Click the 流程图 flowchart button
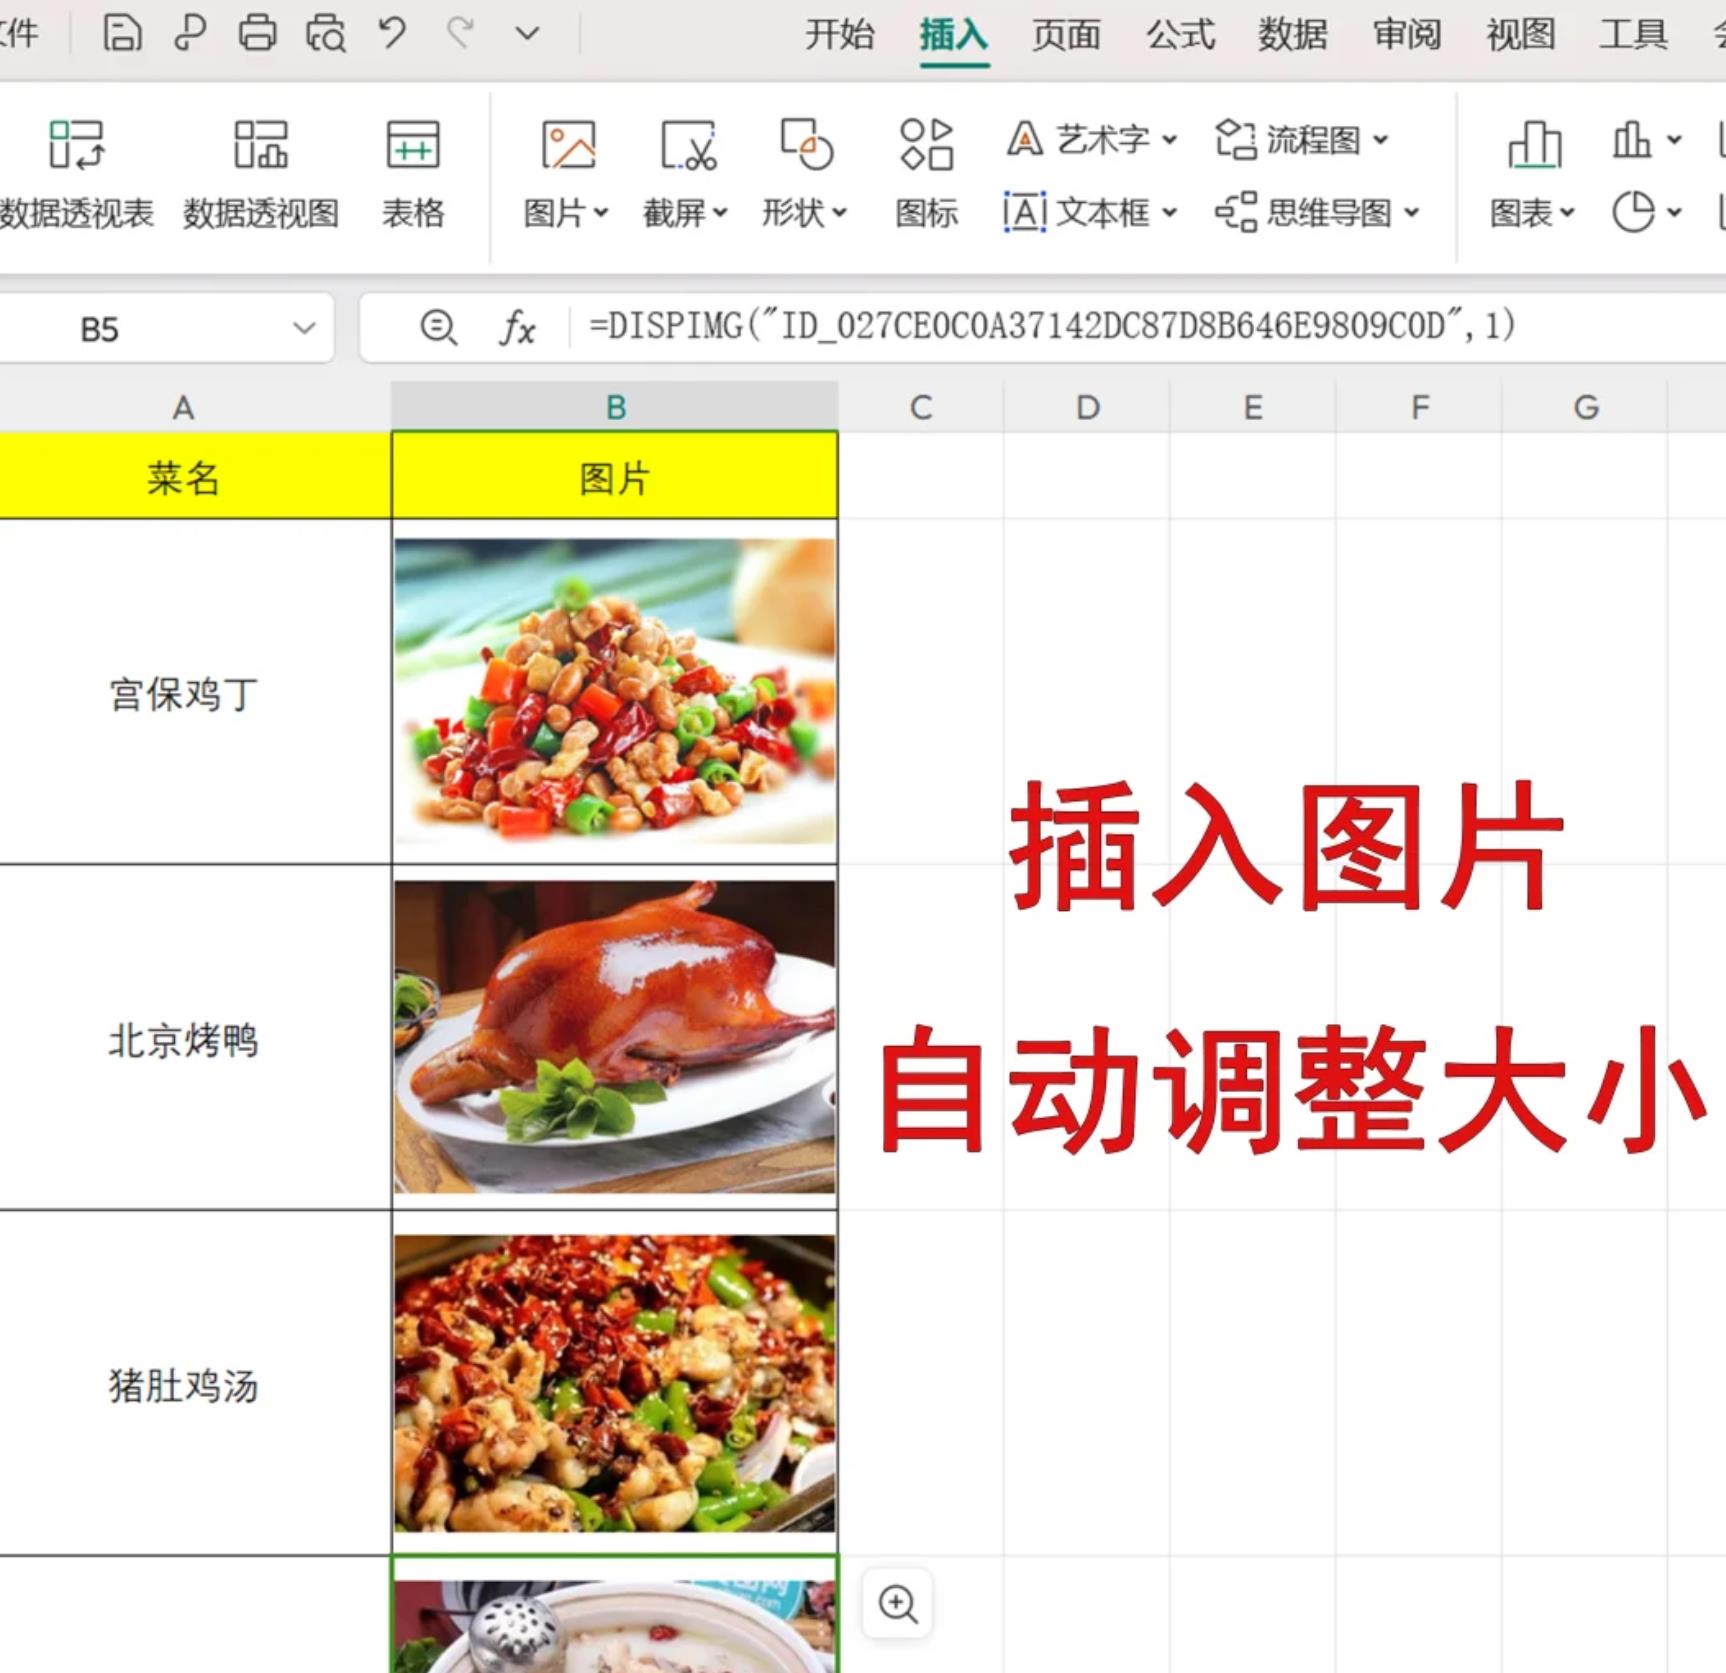The height and width of the screenshot is (1673, 1726). (x=1300, y=140)
